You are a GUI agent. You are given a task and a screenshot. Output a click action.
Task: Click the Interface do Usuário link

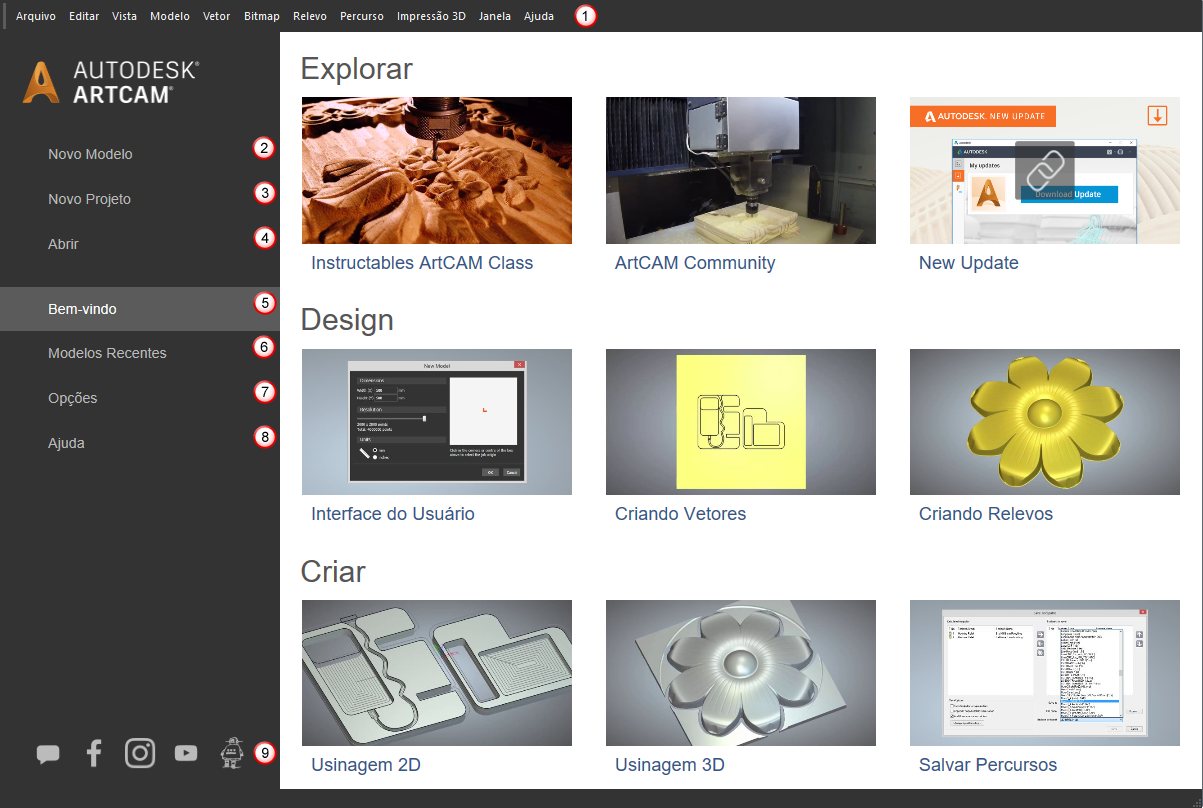[393, 514]
